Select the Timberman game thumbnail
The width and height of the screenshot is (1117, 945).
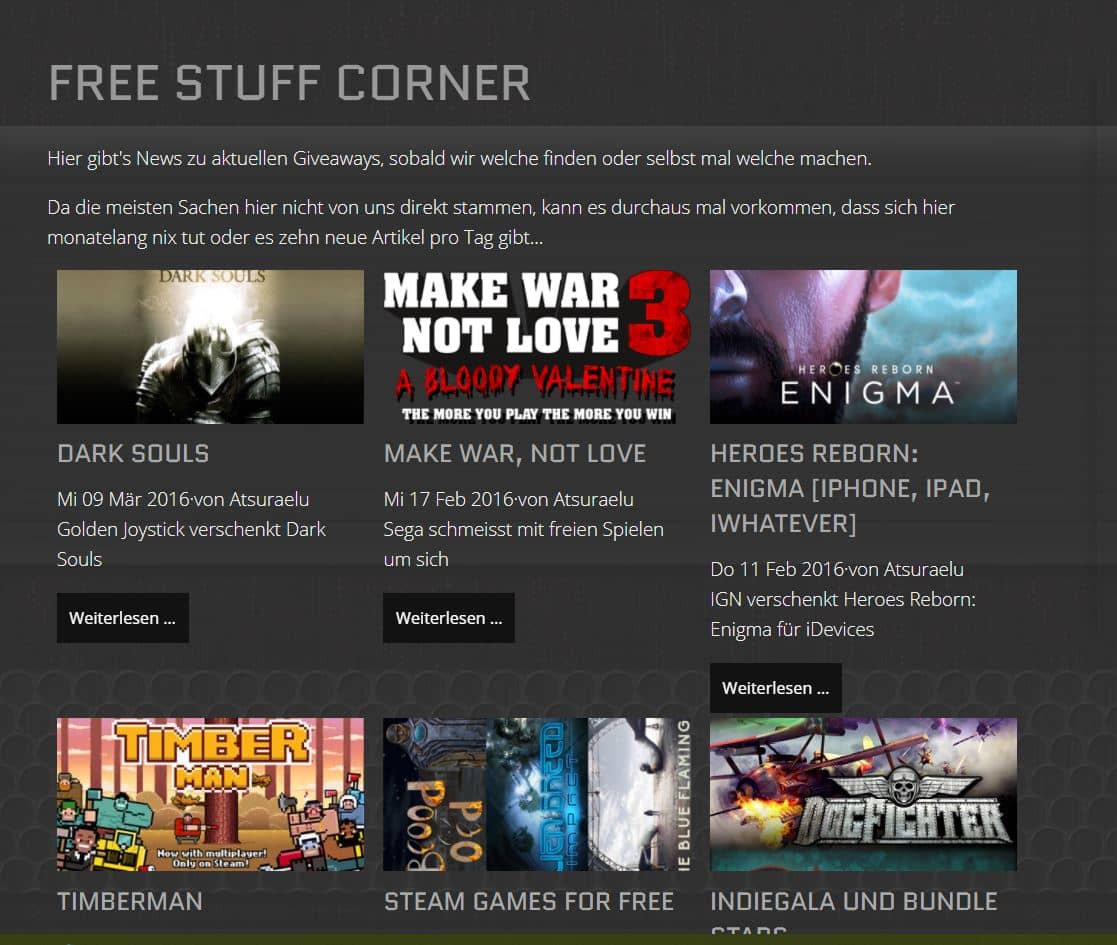pos(210,794)
